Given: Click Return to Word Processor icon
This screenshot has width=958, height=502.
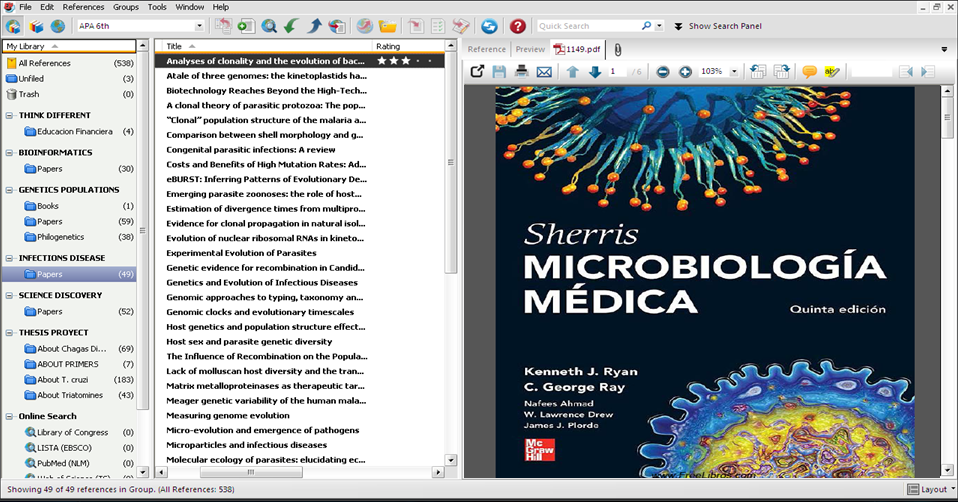Looking at the screenshot, I should point(461,26).
